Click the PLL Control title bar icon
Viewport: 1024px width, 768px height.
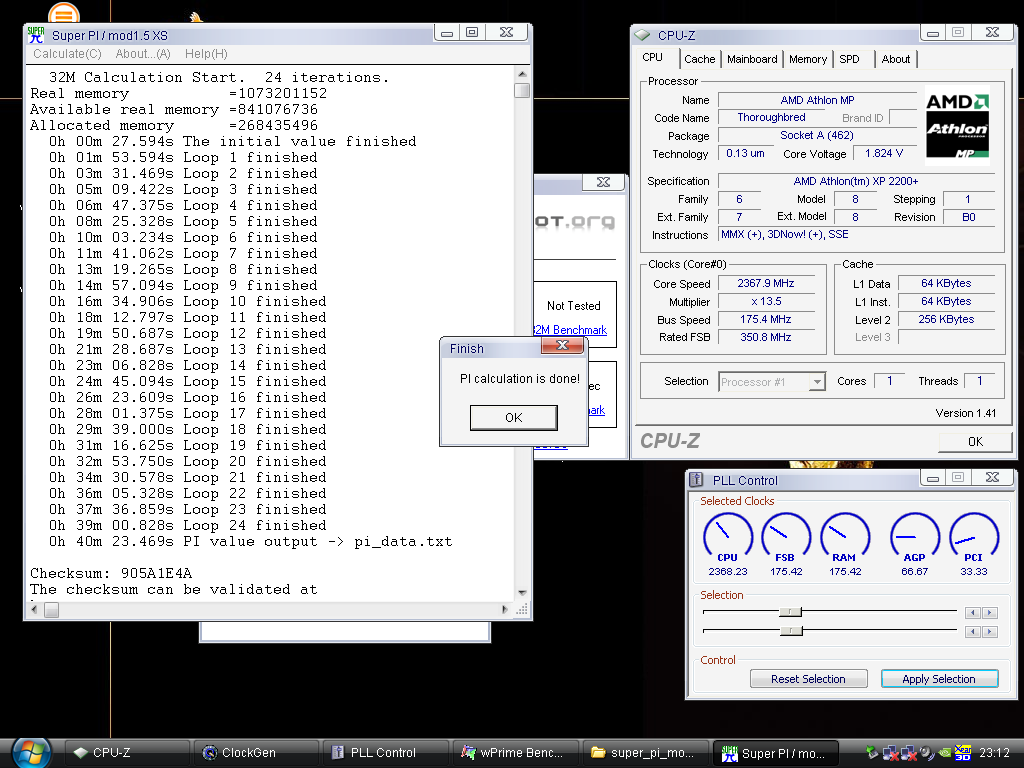coord(696,480)
